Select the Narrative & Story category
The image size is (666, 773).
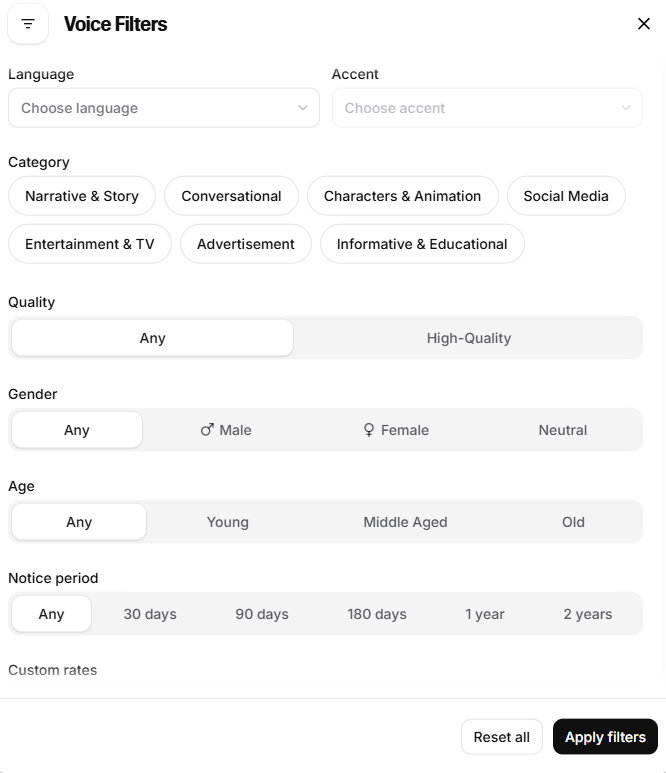coord(82,196)
